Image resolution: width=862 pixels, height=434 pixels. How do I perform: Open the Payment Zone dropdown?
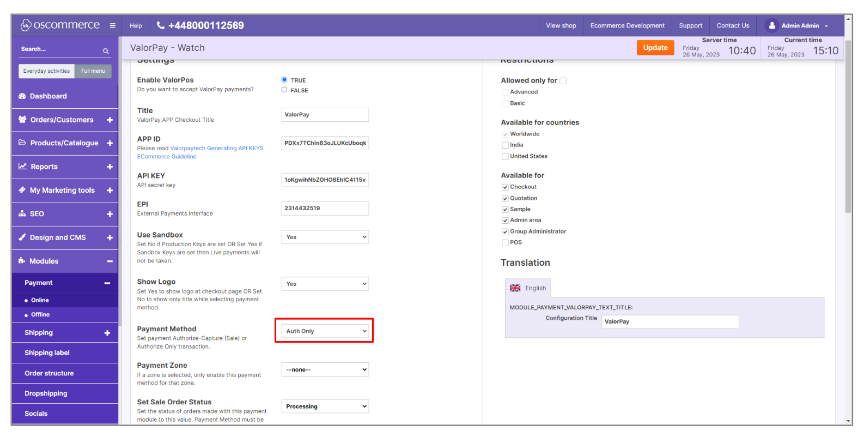[325, 370]
